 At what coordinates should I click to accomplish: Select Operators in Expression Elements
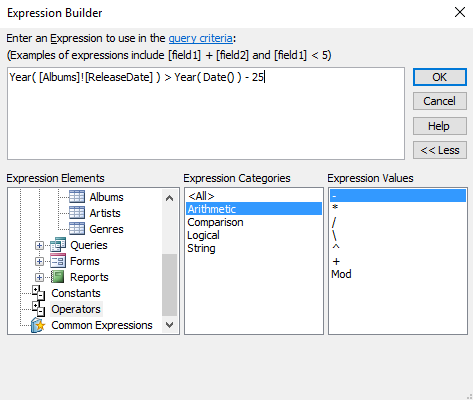pyautogui.click(x=76, y=309)
